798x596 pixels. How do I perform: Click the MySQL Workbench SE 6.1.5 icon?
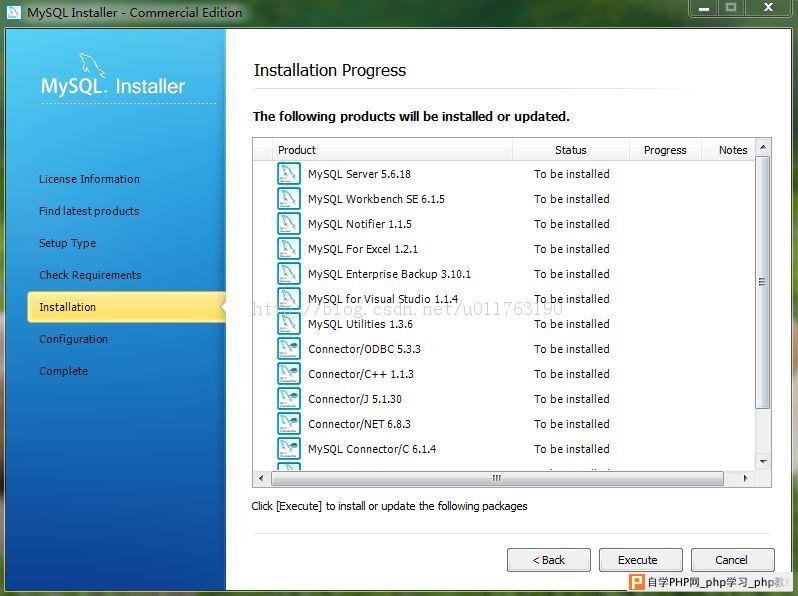[x=289, y=198]
